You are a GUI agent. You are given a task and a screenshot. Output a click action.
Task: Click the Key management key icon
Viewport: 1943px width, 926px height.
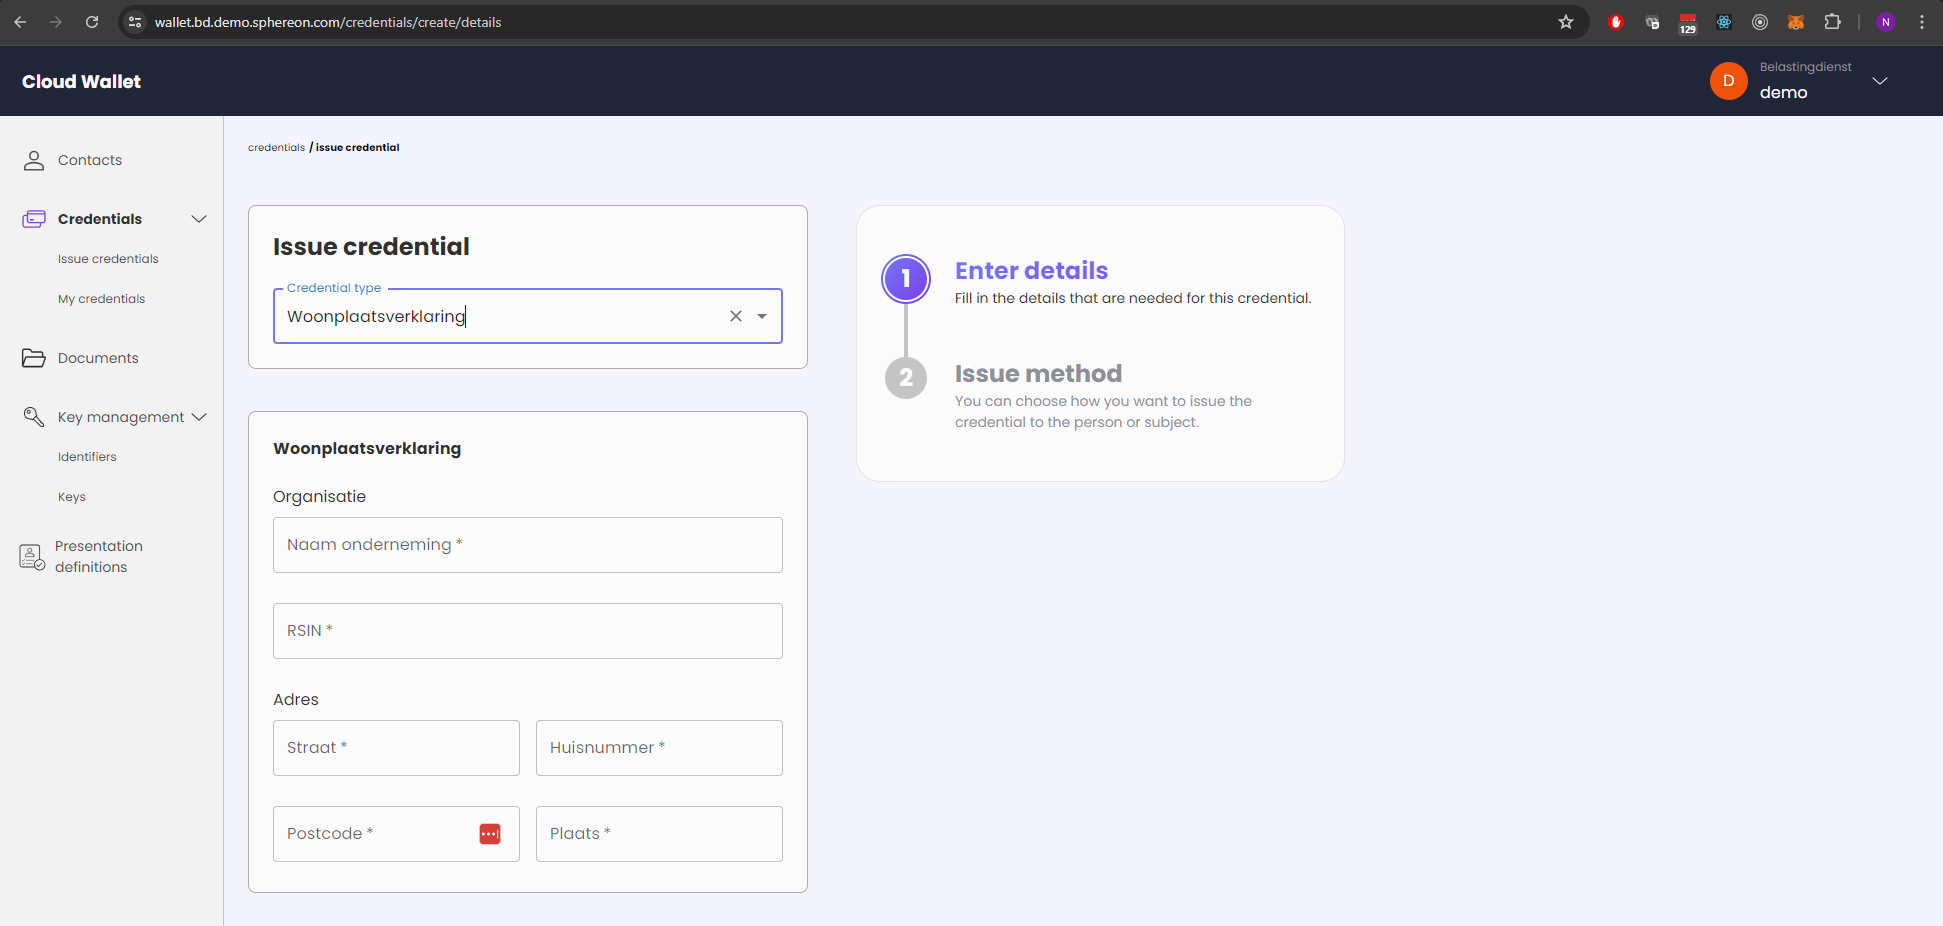[x=34, y=417]
